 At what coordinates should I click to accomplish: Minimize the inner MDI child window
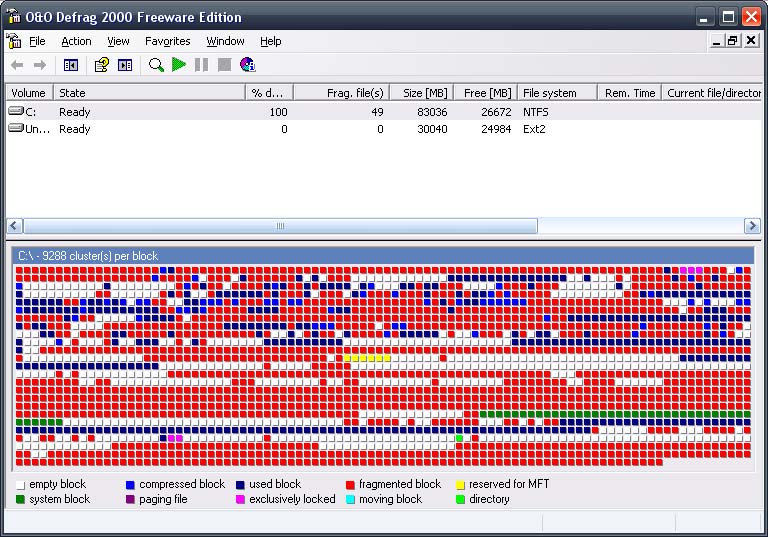click(717, 41)
